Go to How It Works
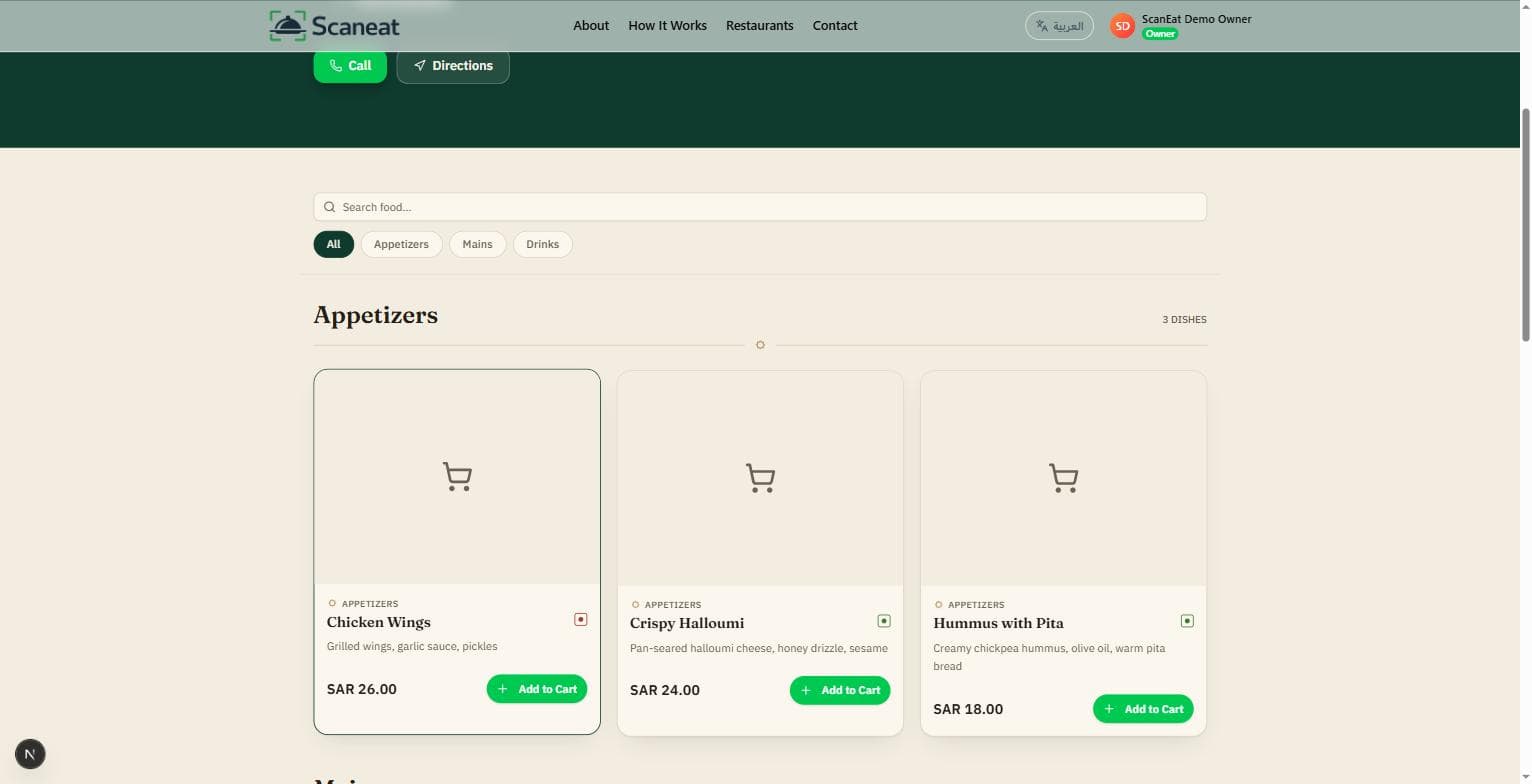The width and height of the screenshot is (1532, 784). pos(667,26)
